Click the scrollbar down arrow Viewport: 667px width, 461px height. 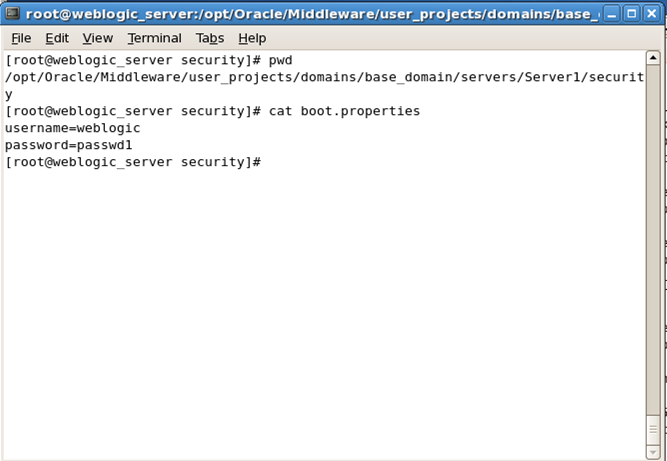(653, 450)
